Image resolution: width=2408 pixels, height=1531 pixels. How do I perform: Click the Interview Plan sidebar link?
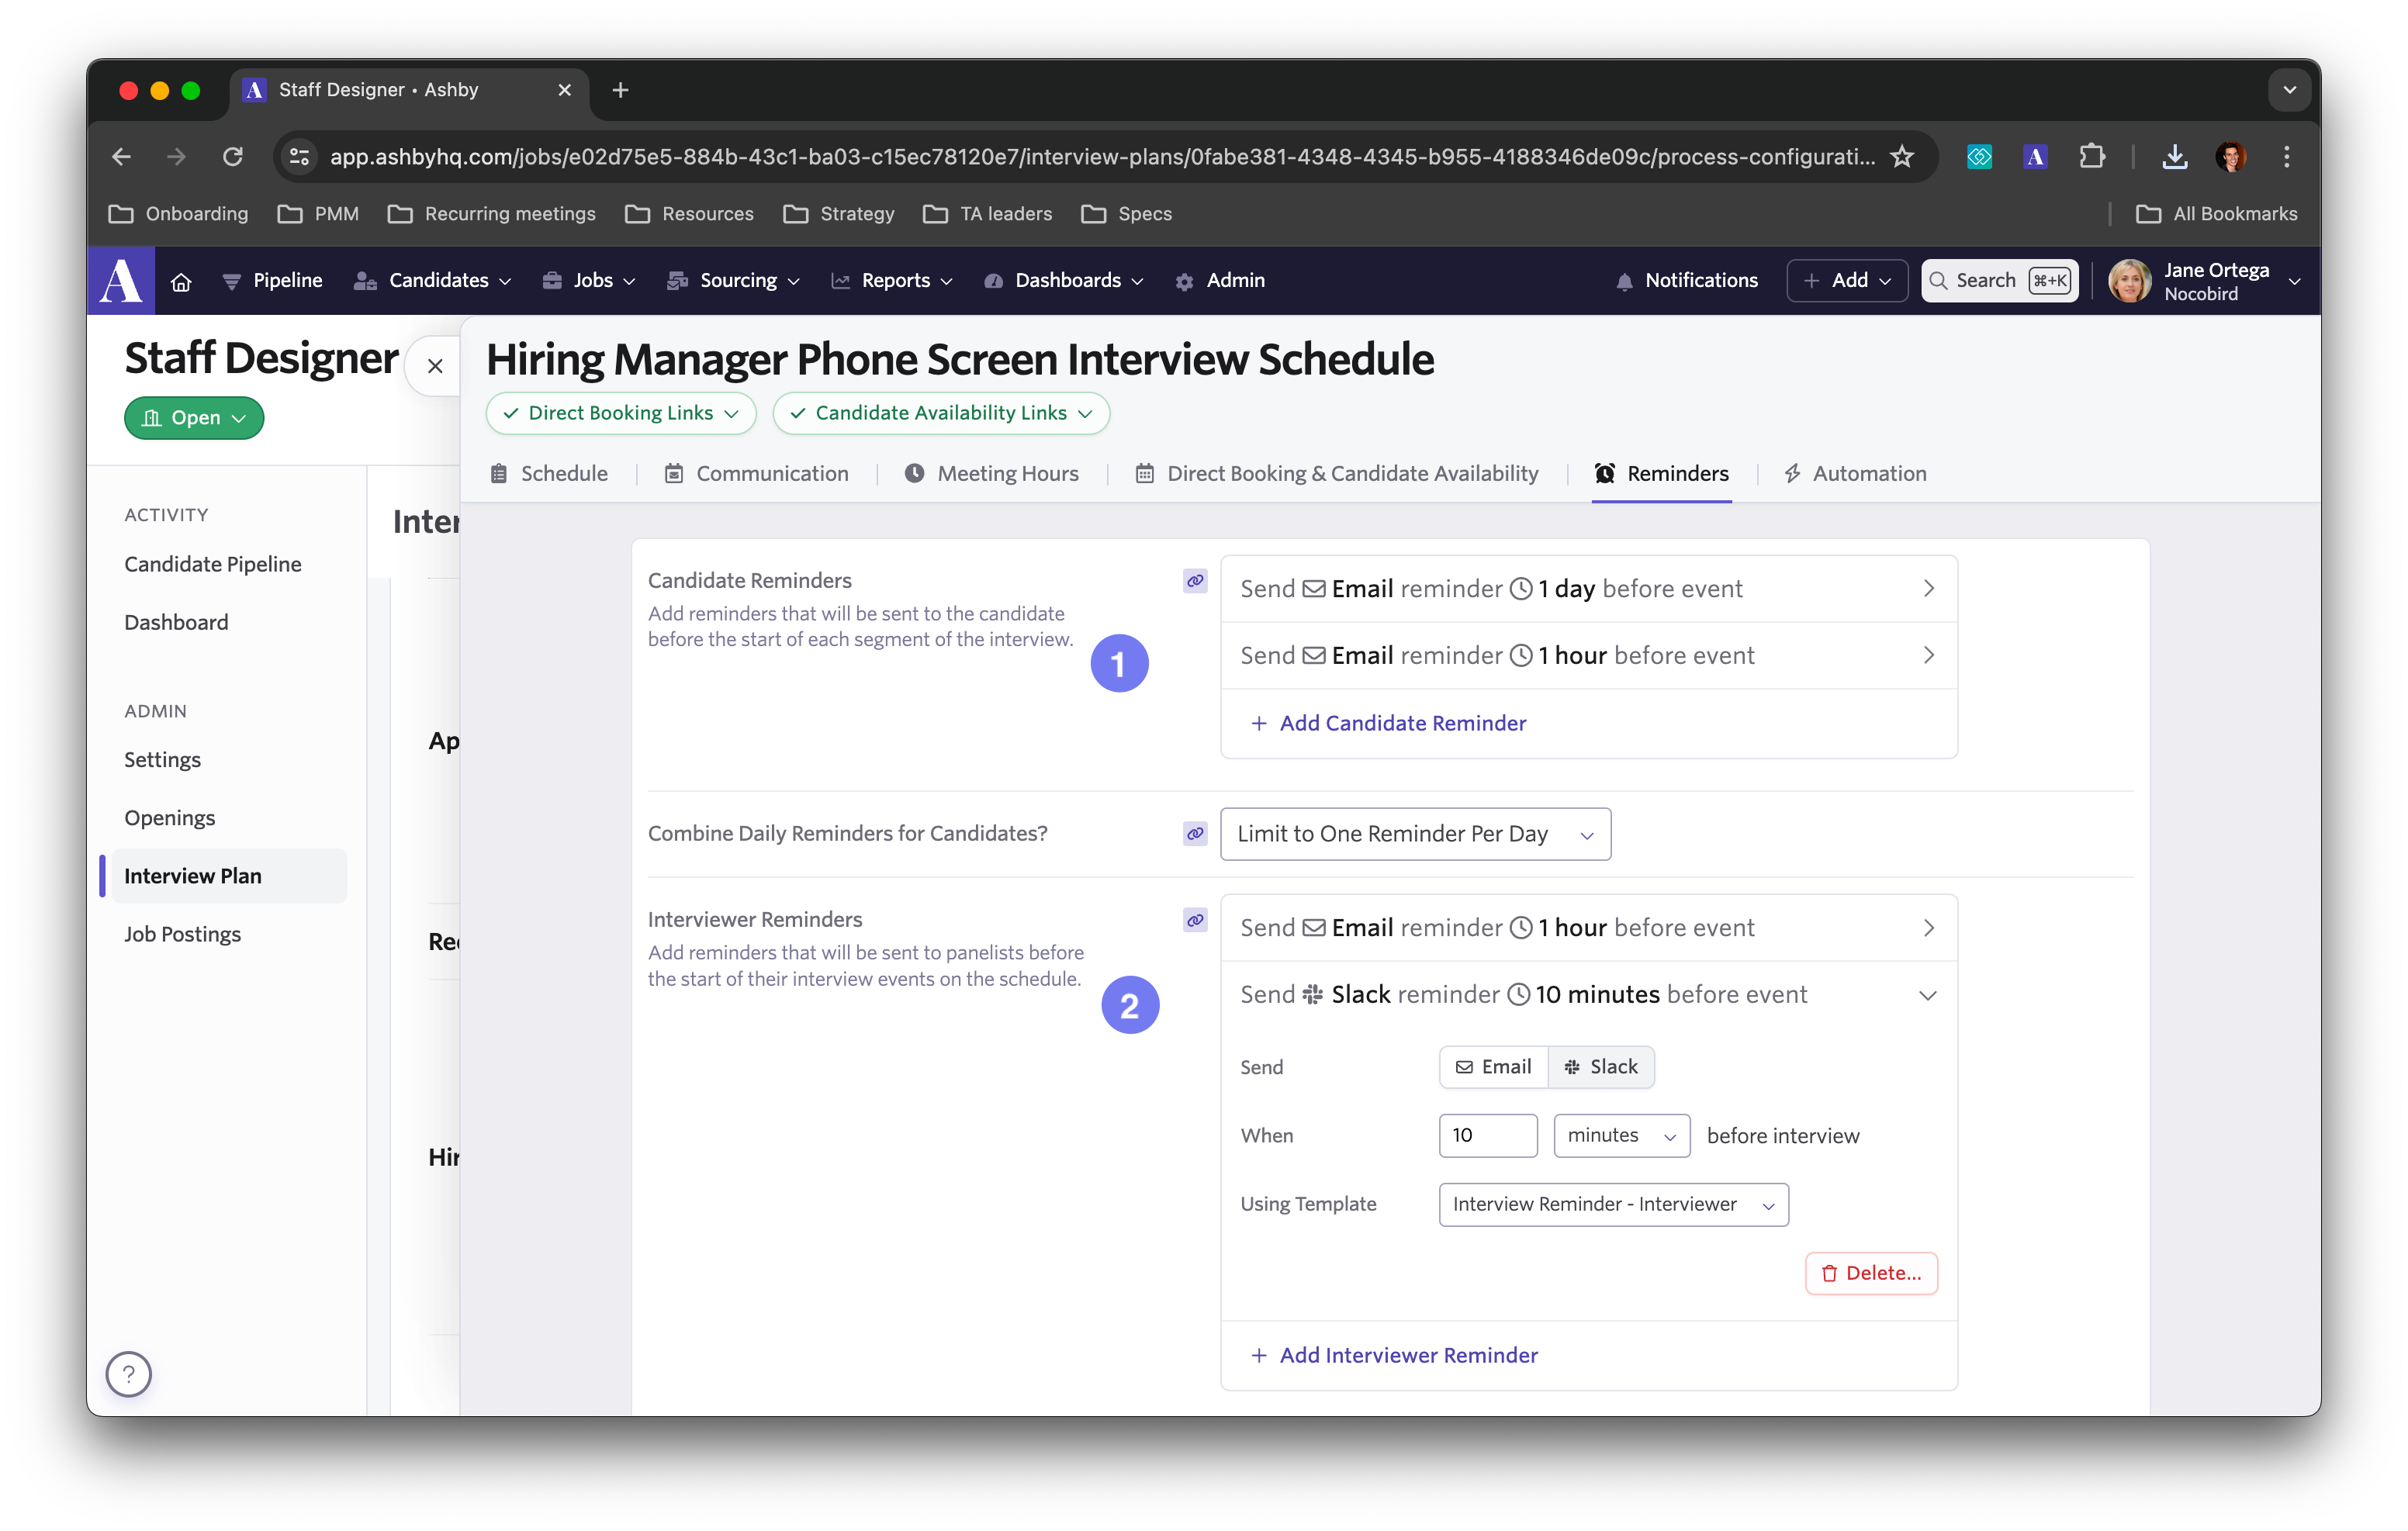(195, 875)
